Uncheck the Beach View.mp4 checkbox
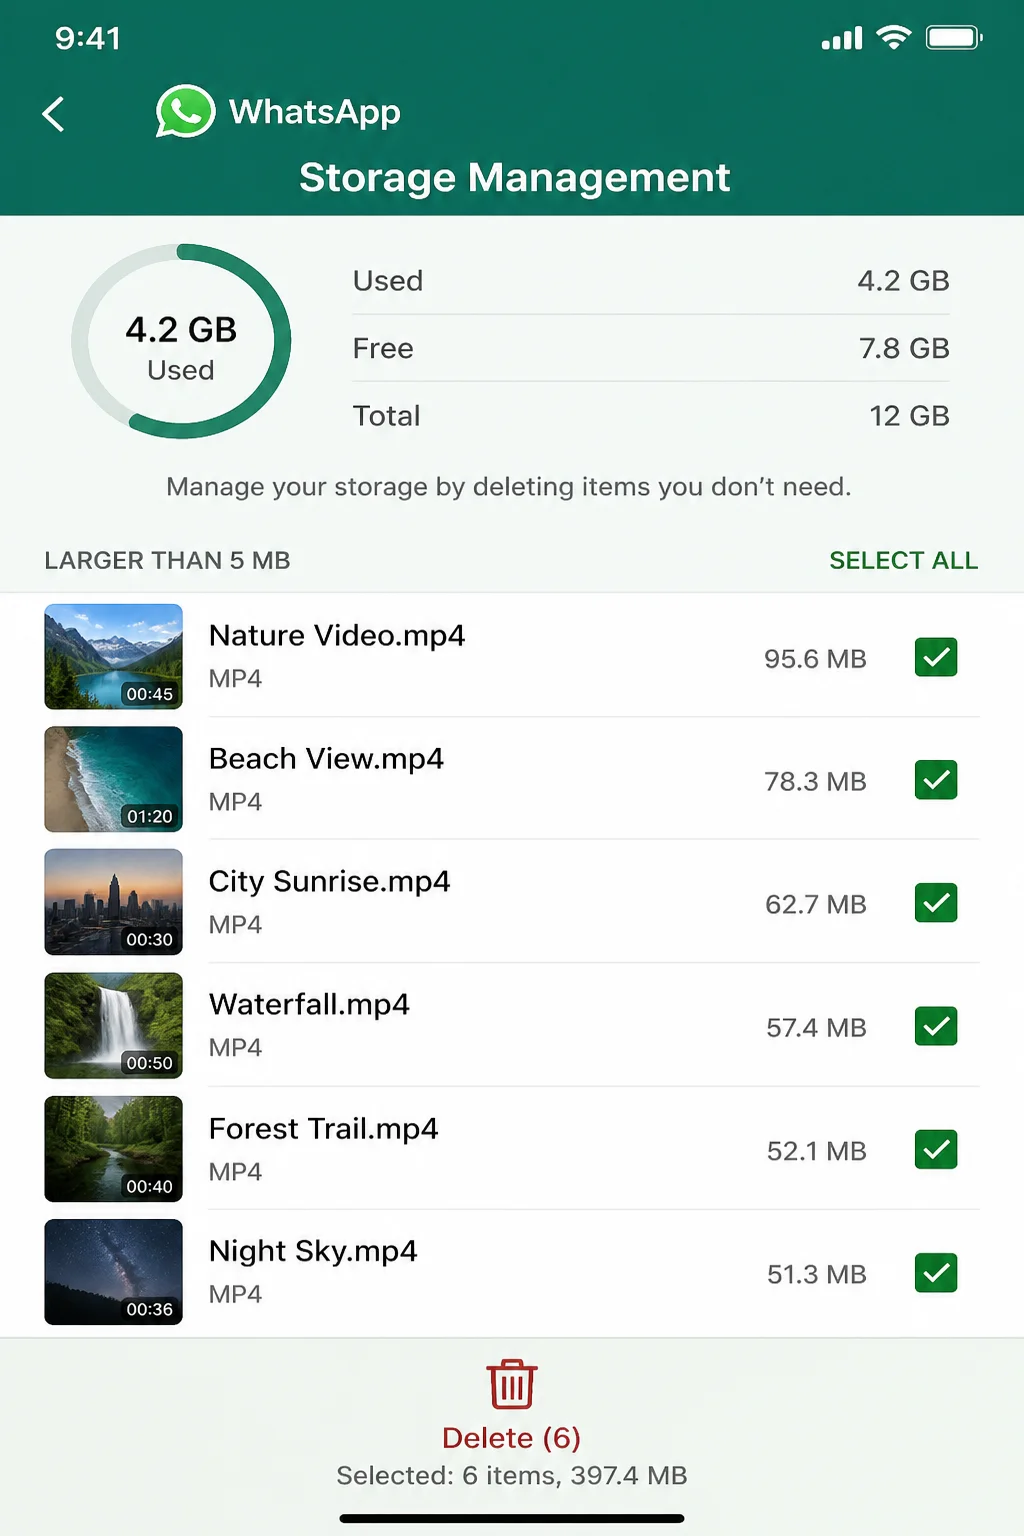 point(936,780)
